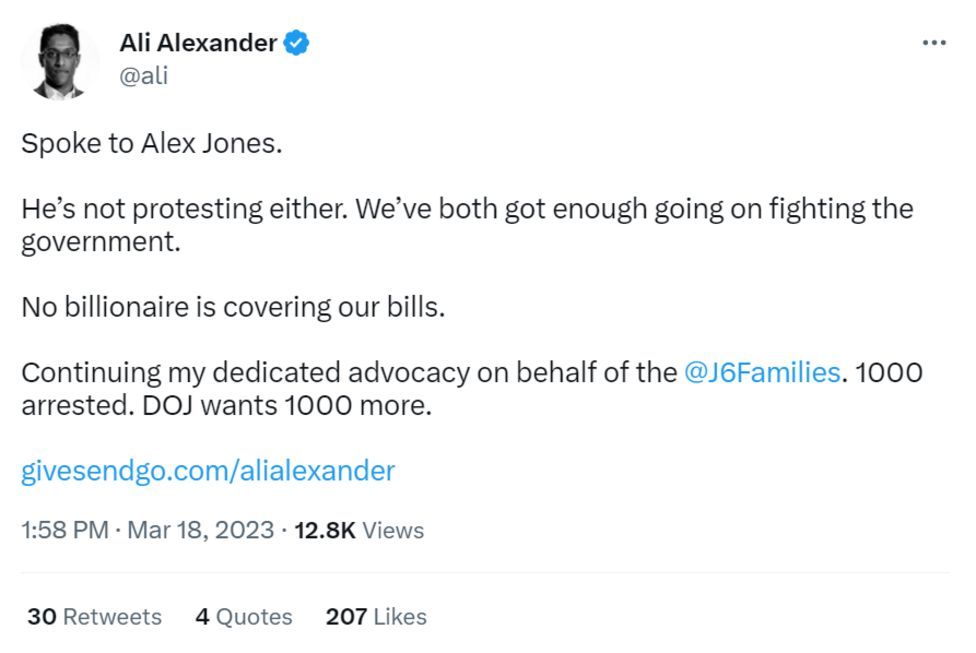Click the "No billionaire is covering our bills" line
This screenshot has width=976, height=653.
click(x=232, y=307)
